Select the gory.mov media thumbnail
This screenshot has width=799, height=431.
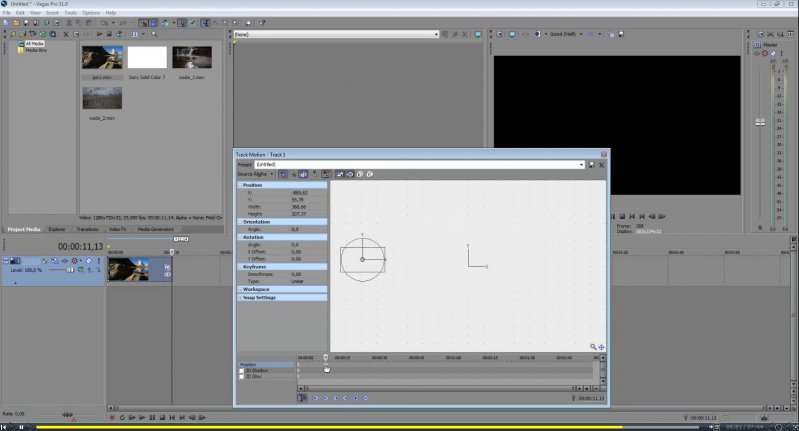[102, 57]
